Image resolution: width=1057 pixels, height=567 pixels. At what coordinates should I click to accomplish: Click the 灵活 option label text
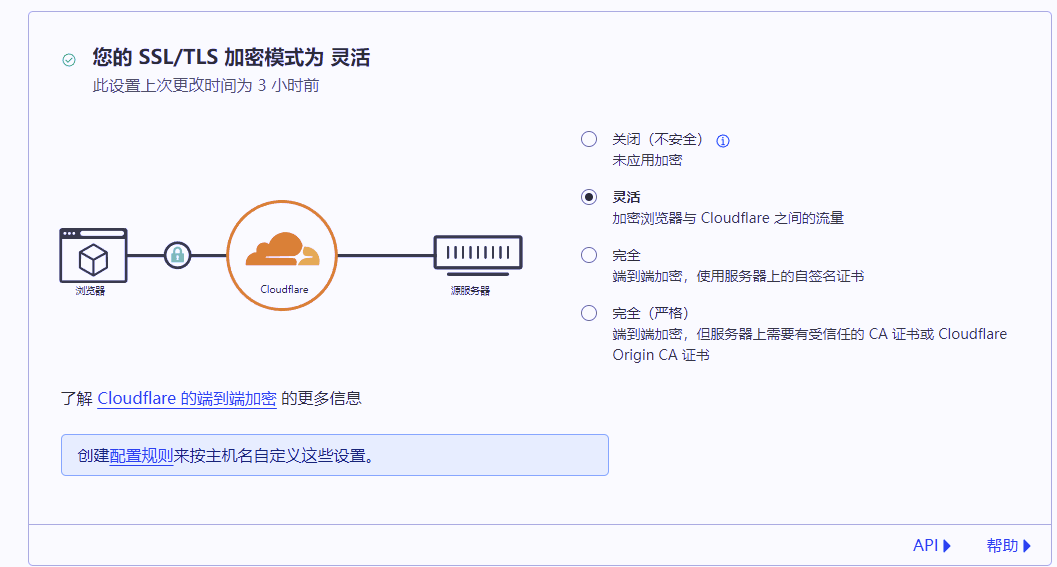coord(627,197)
